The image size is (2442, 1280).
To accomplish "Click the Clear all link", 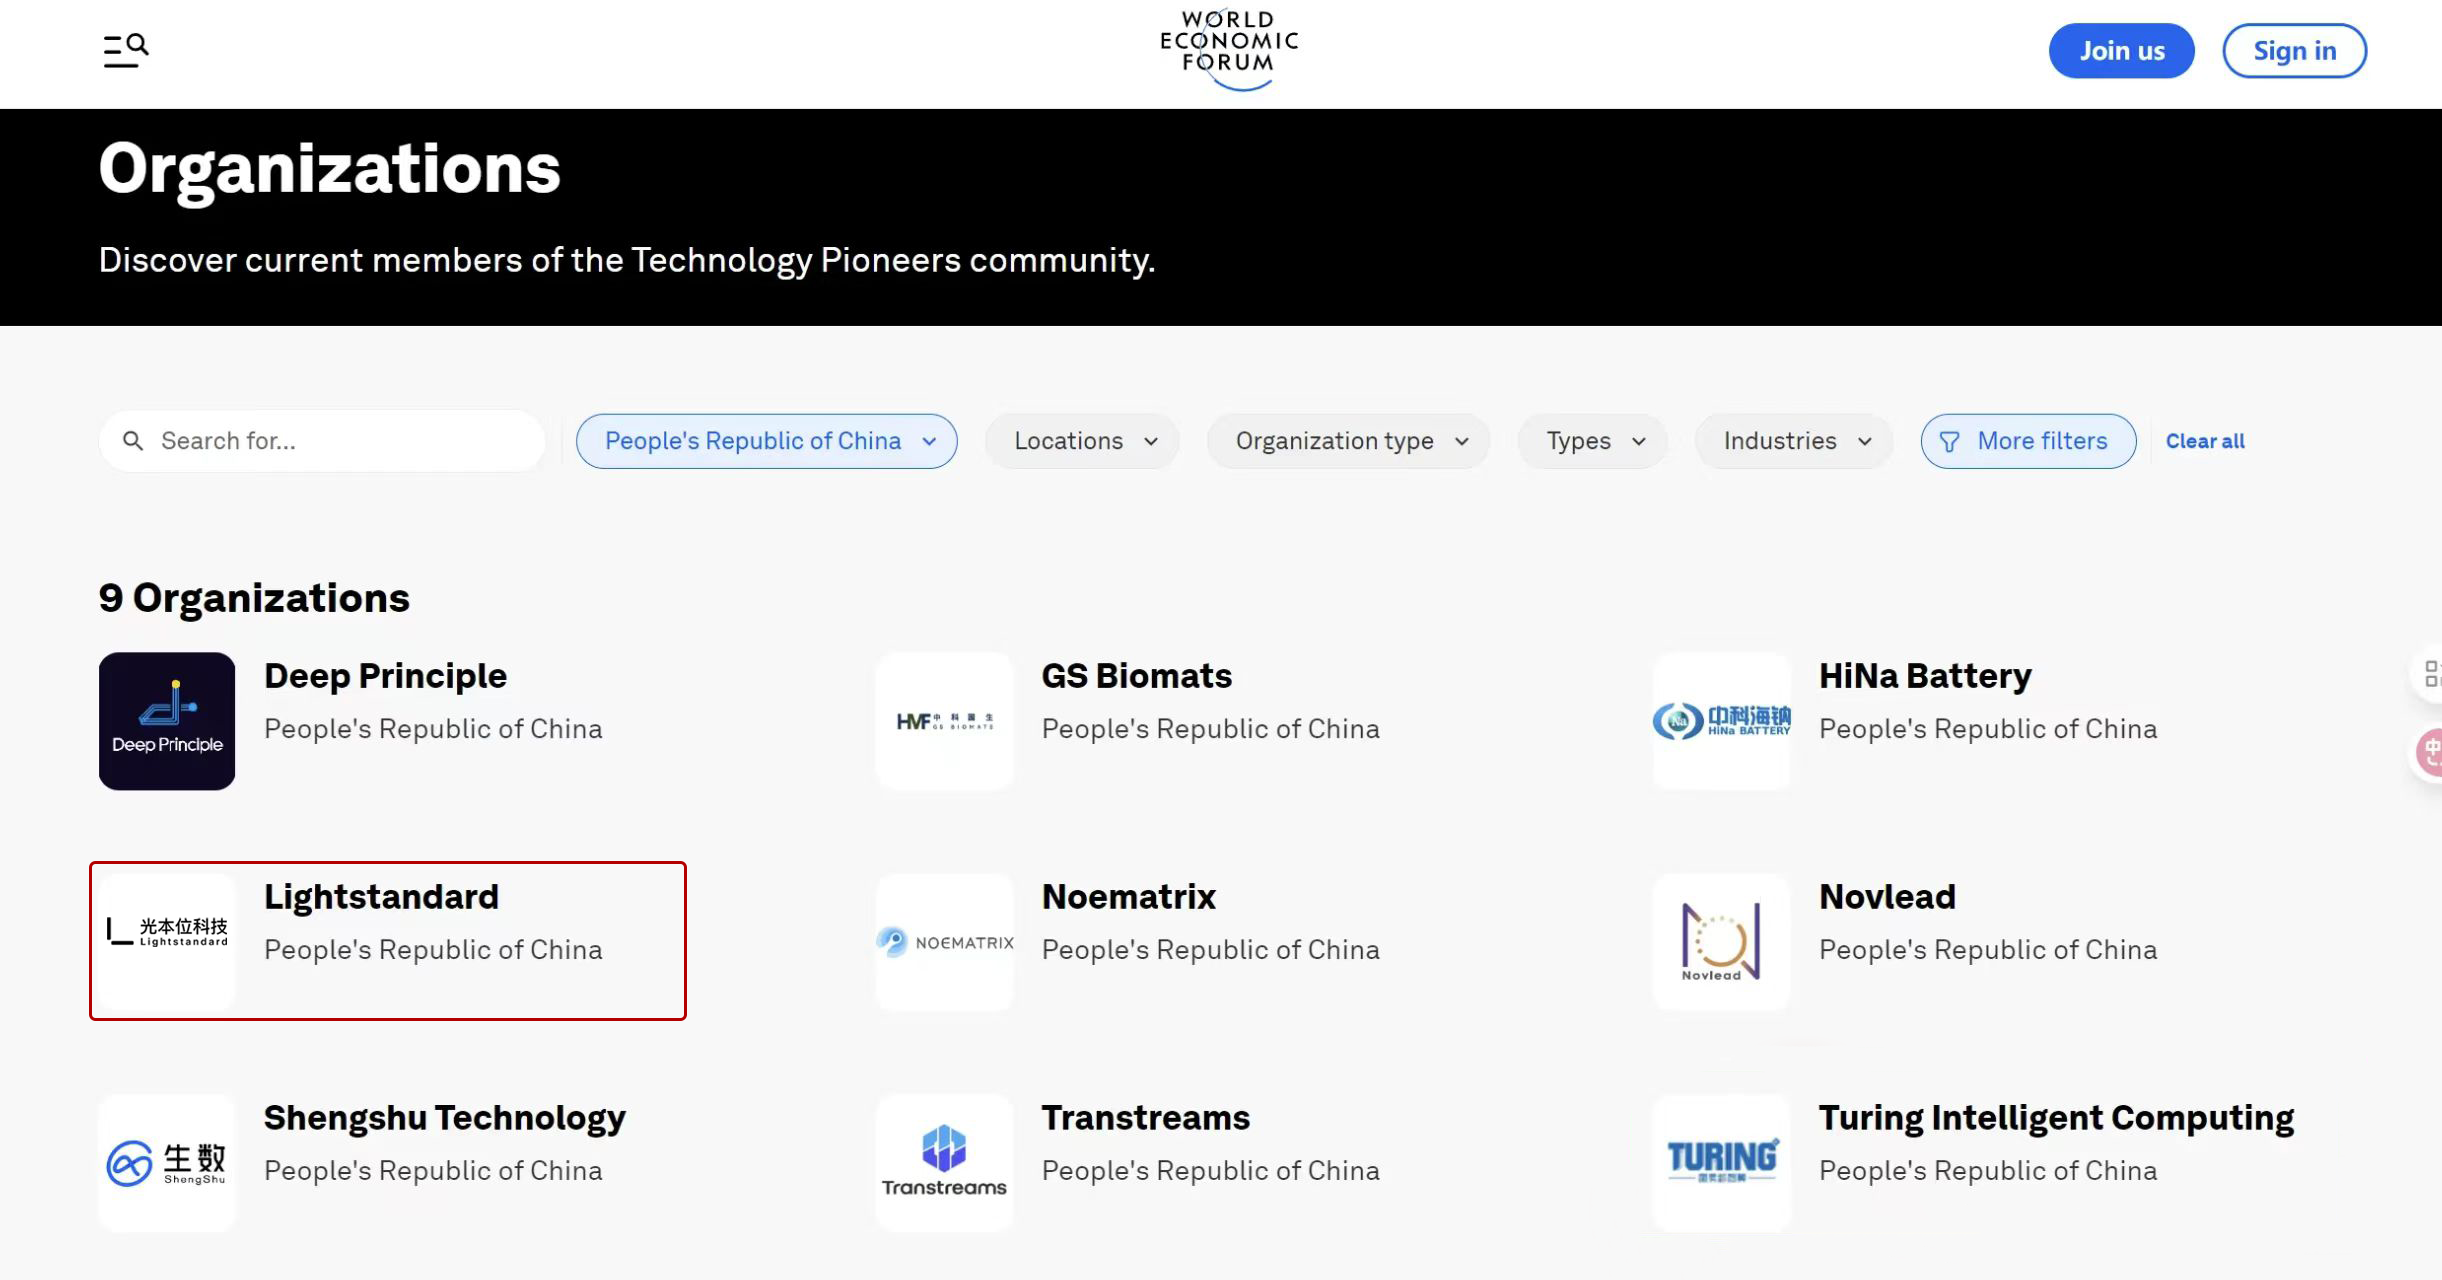I will click(2205, 441).
